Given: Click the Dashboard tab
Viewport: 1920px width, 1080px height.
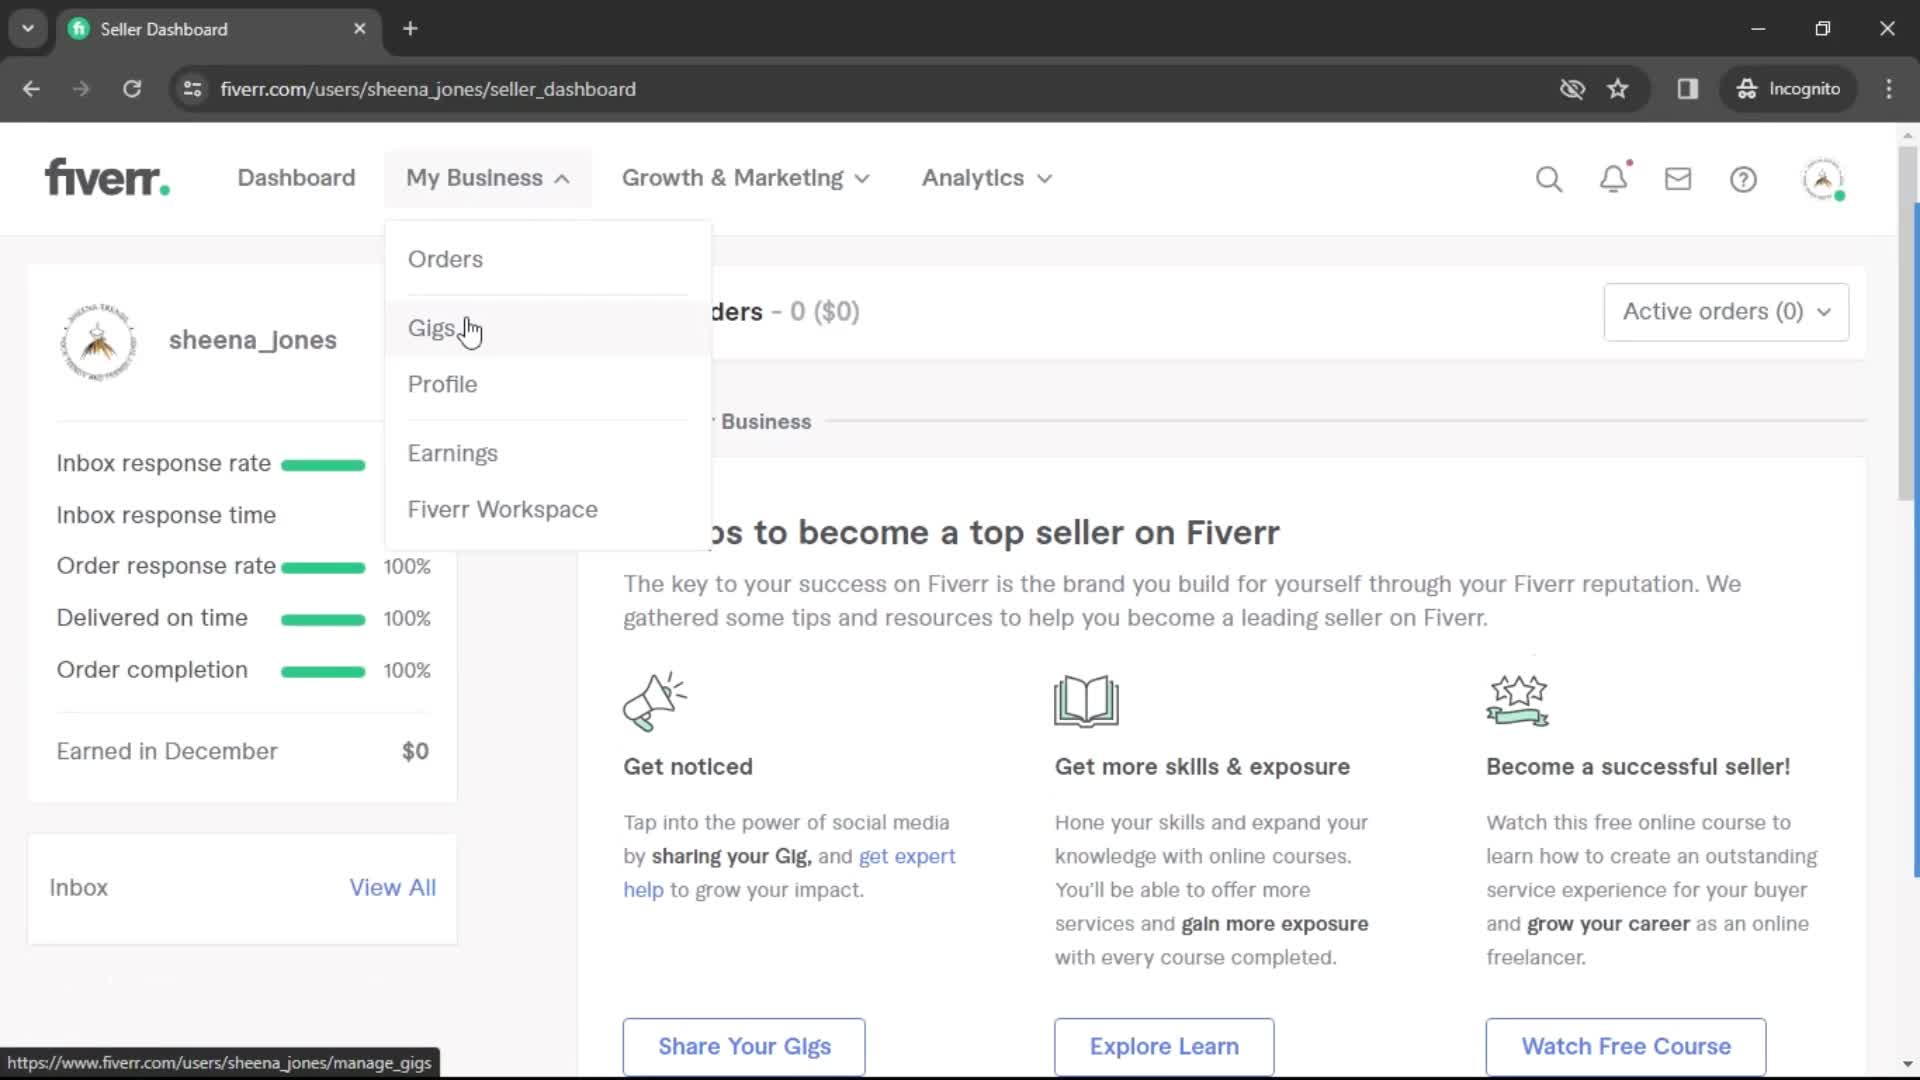Looking at the screenshot, I should [x=297, y=178].
